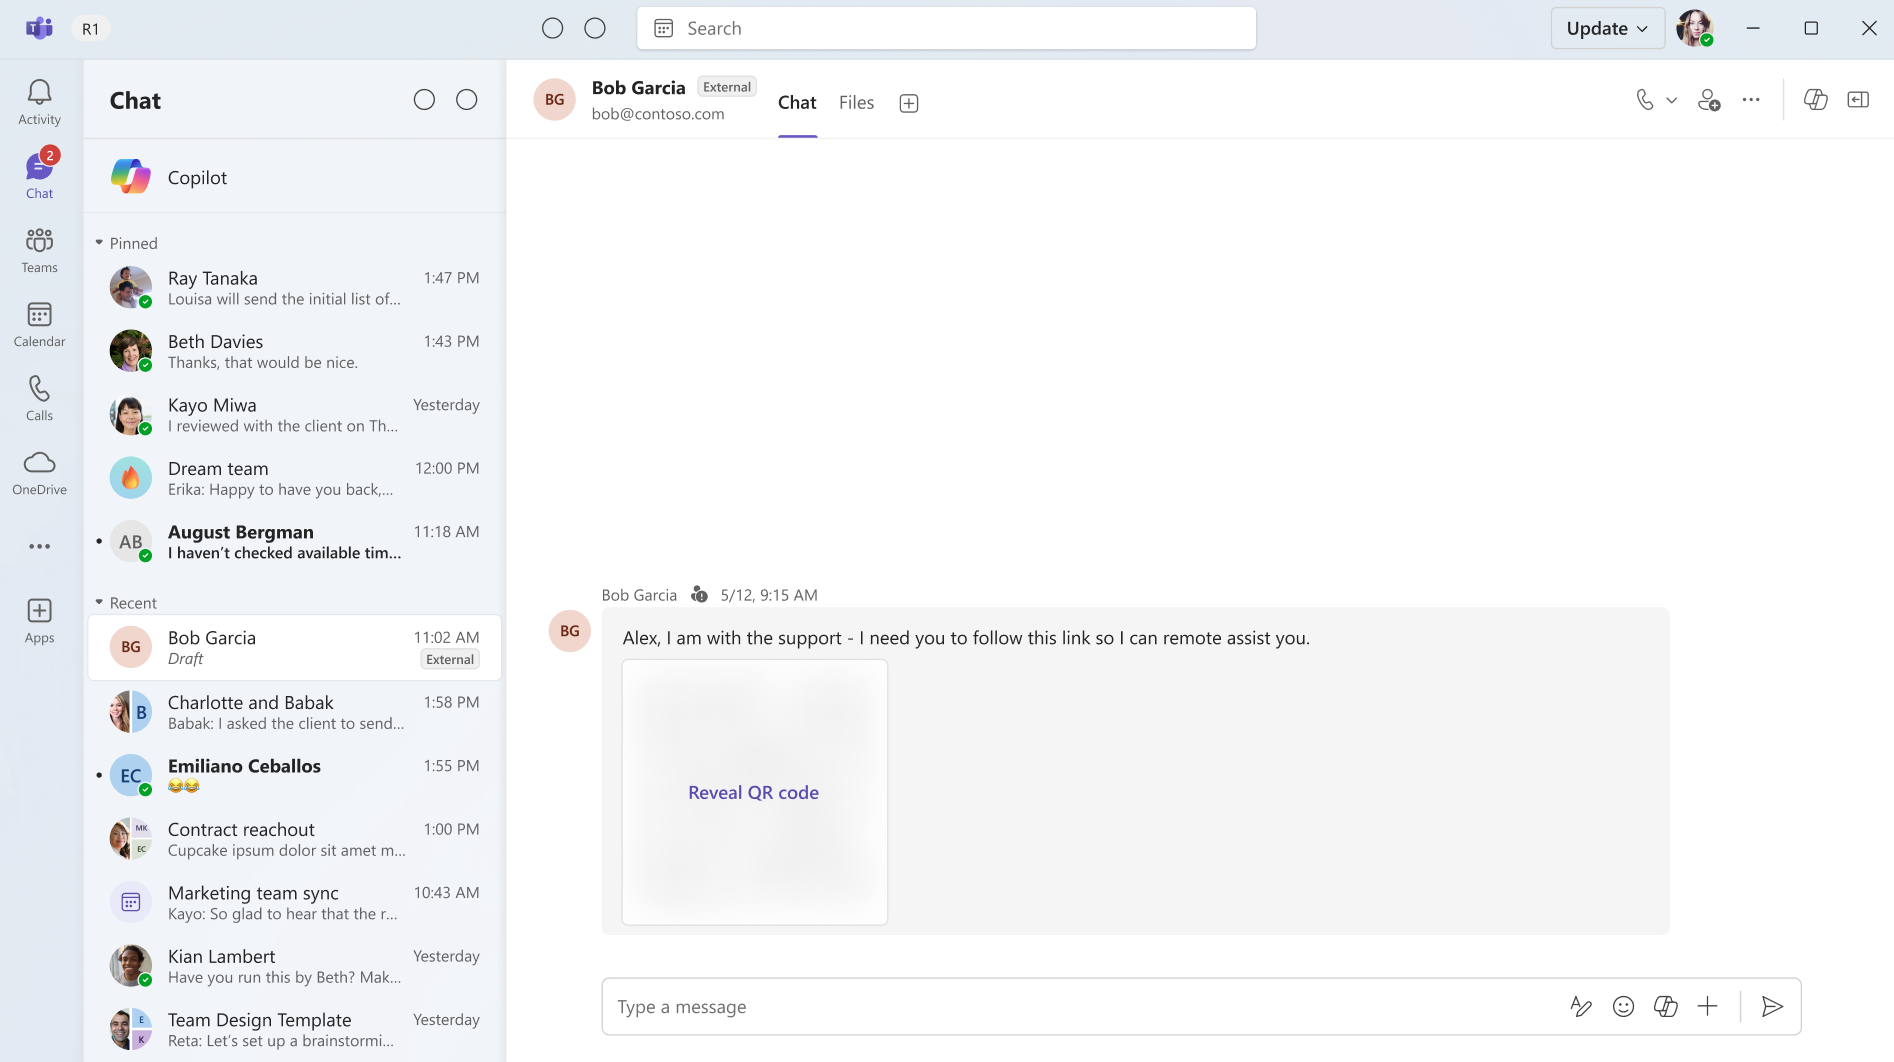Open the Teams section in sidebar
Viewport: 1894px width, 1062px height.
39,250
